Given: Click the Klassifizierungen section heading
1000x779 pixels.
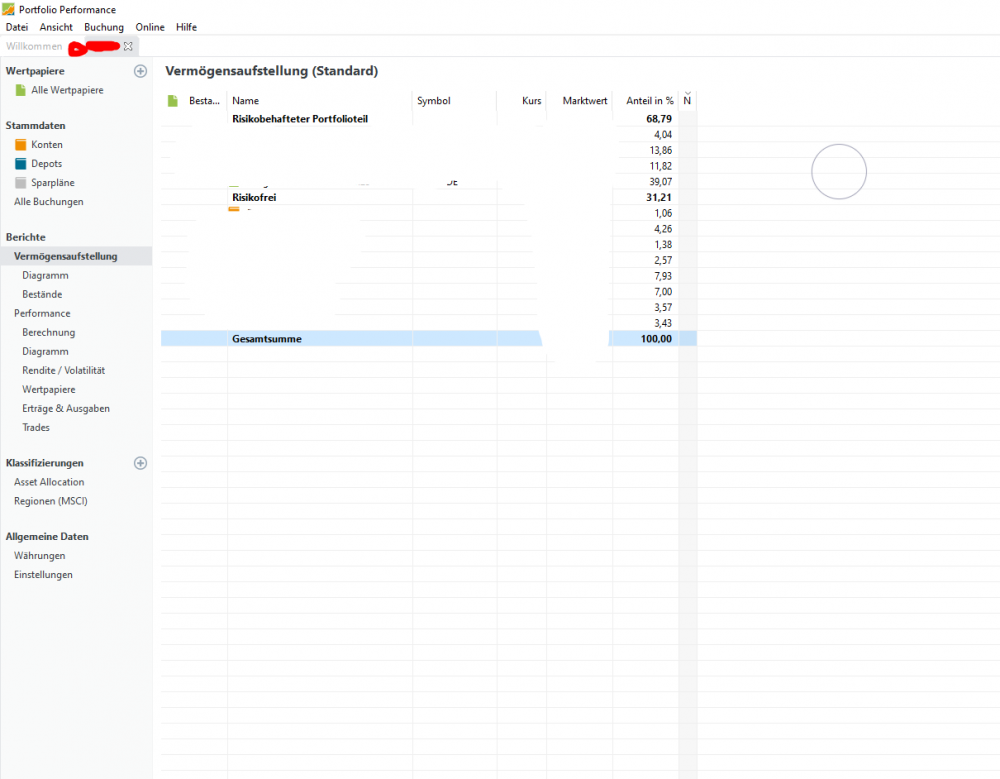Looking at the screenshot, I should [45, 463].
